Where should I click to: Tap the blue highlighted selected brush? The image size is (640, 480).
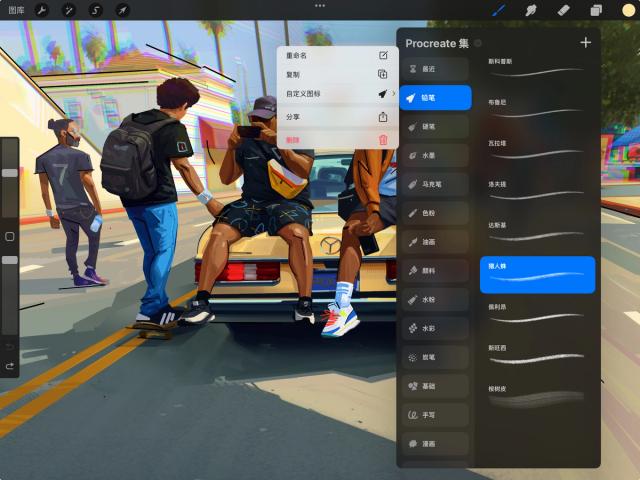click(537, 275)
